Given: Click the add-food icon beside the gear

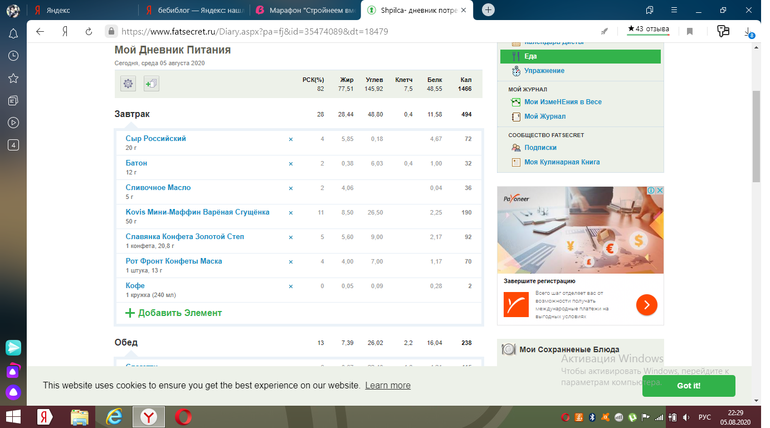Looking at the screenshot, I should [151, 83].
